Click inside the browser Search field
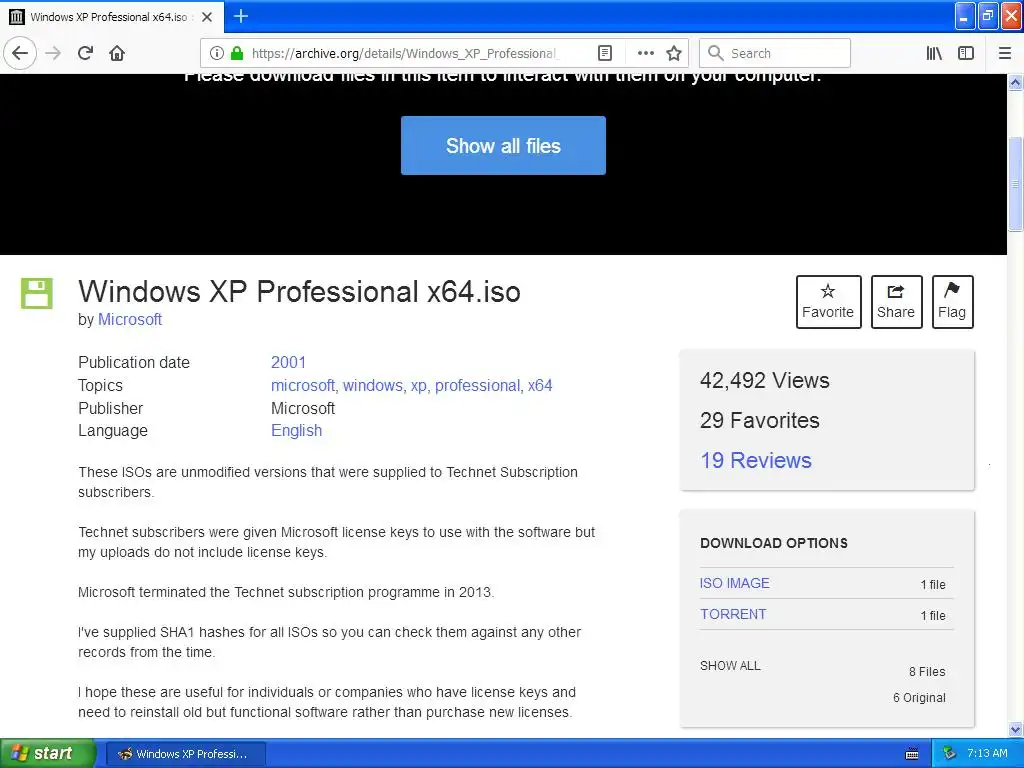This screenshot has height=768, width=1024. 775,53
